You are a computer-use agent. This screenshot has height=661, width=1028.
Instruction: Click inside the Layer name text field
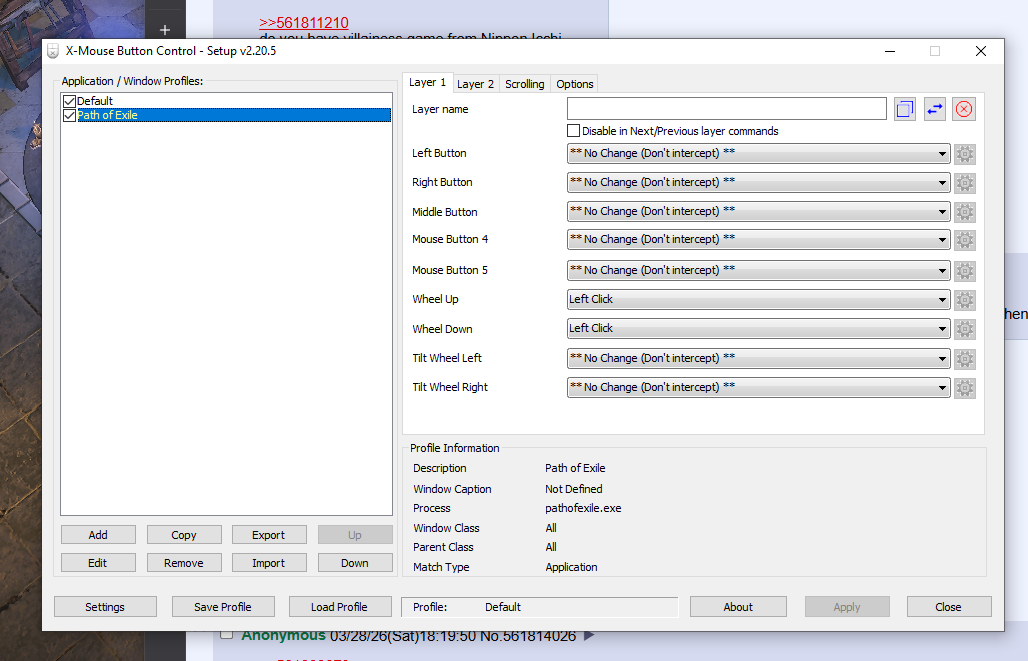[726, 109]
